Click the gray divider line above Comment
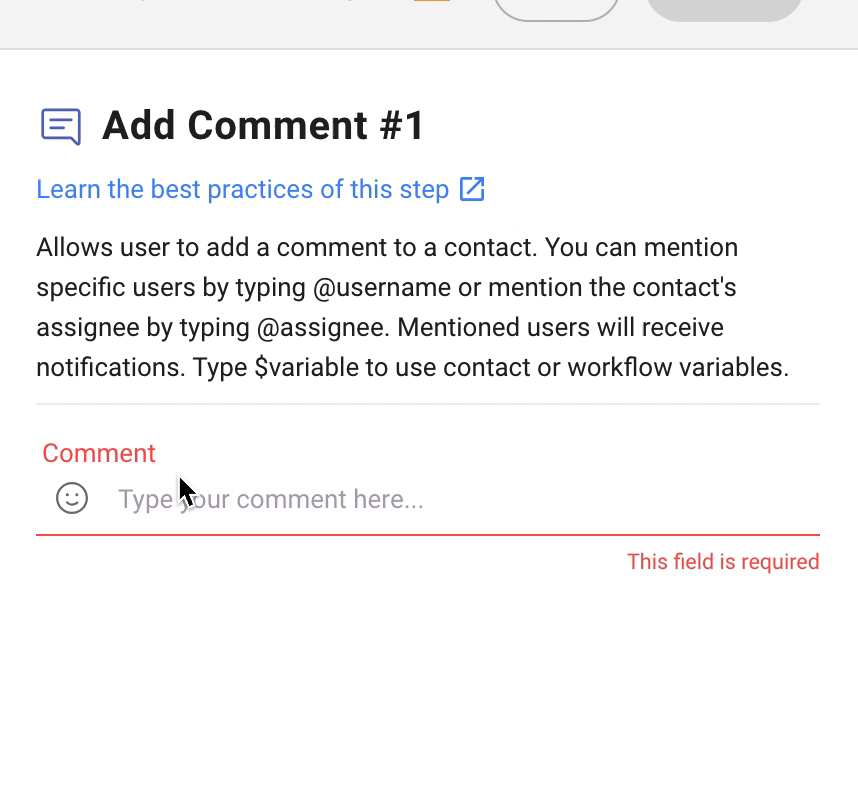Screen dimensions: 858x808 pyautogui.click(x=428, y=404)
